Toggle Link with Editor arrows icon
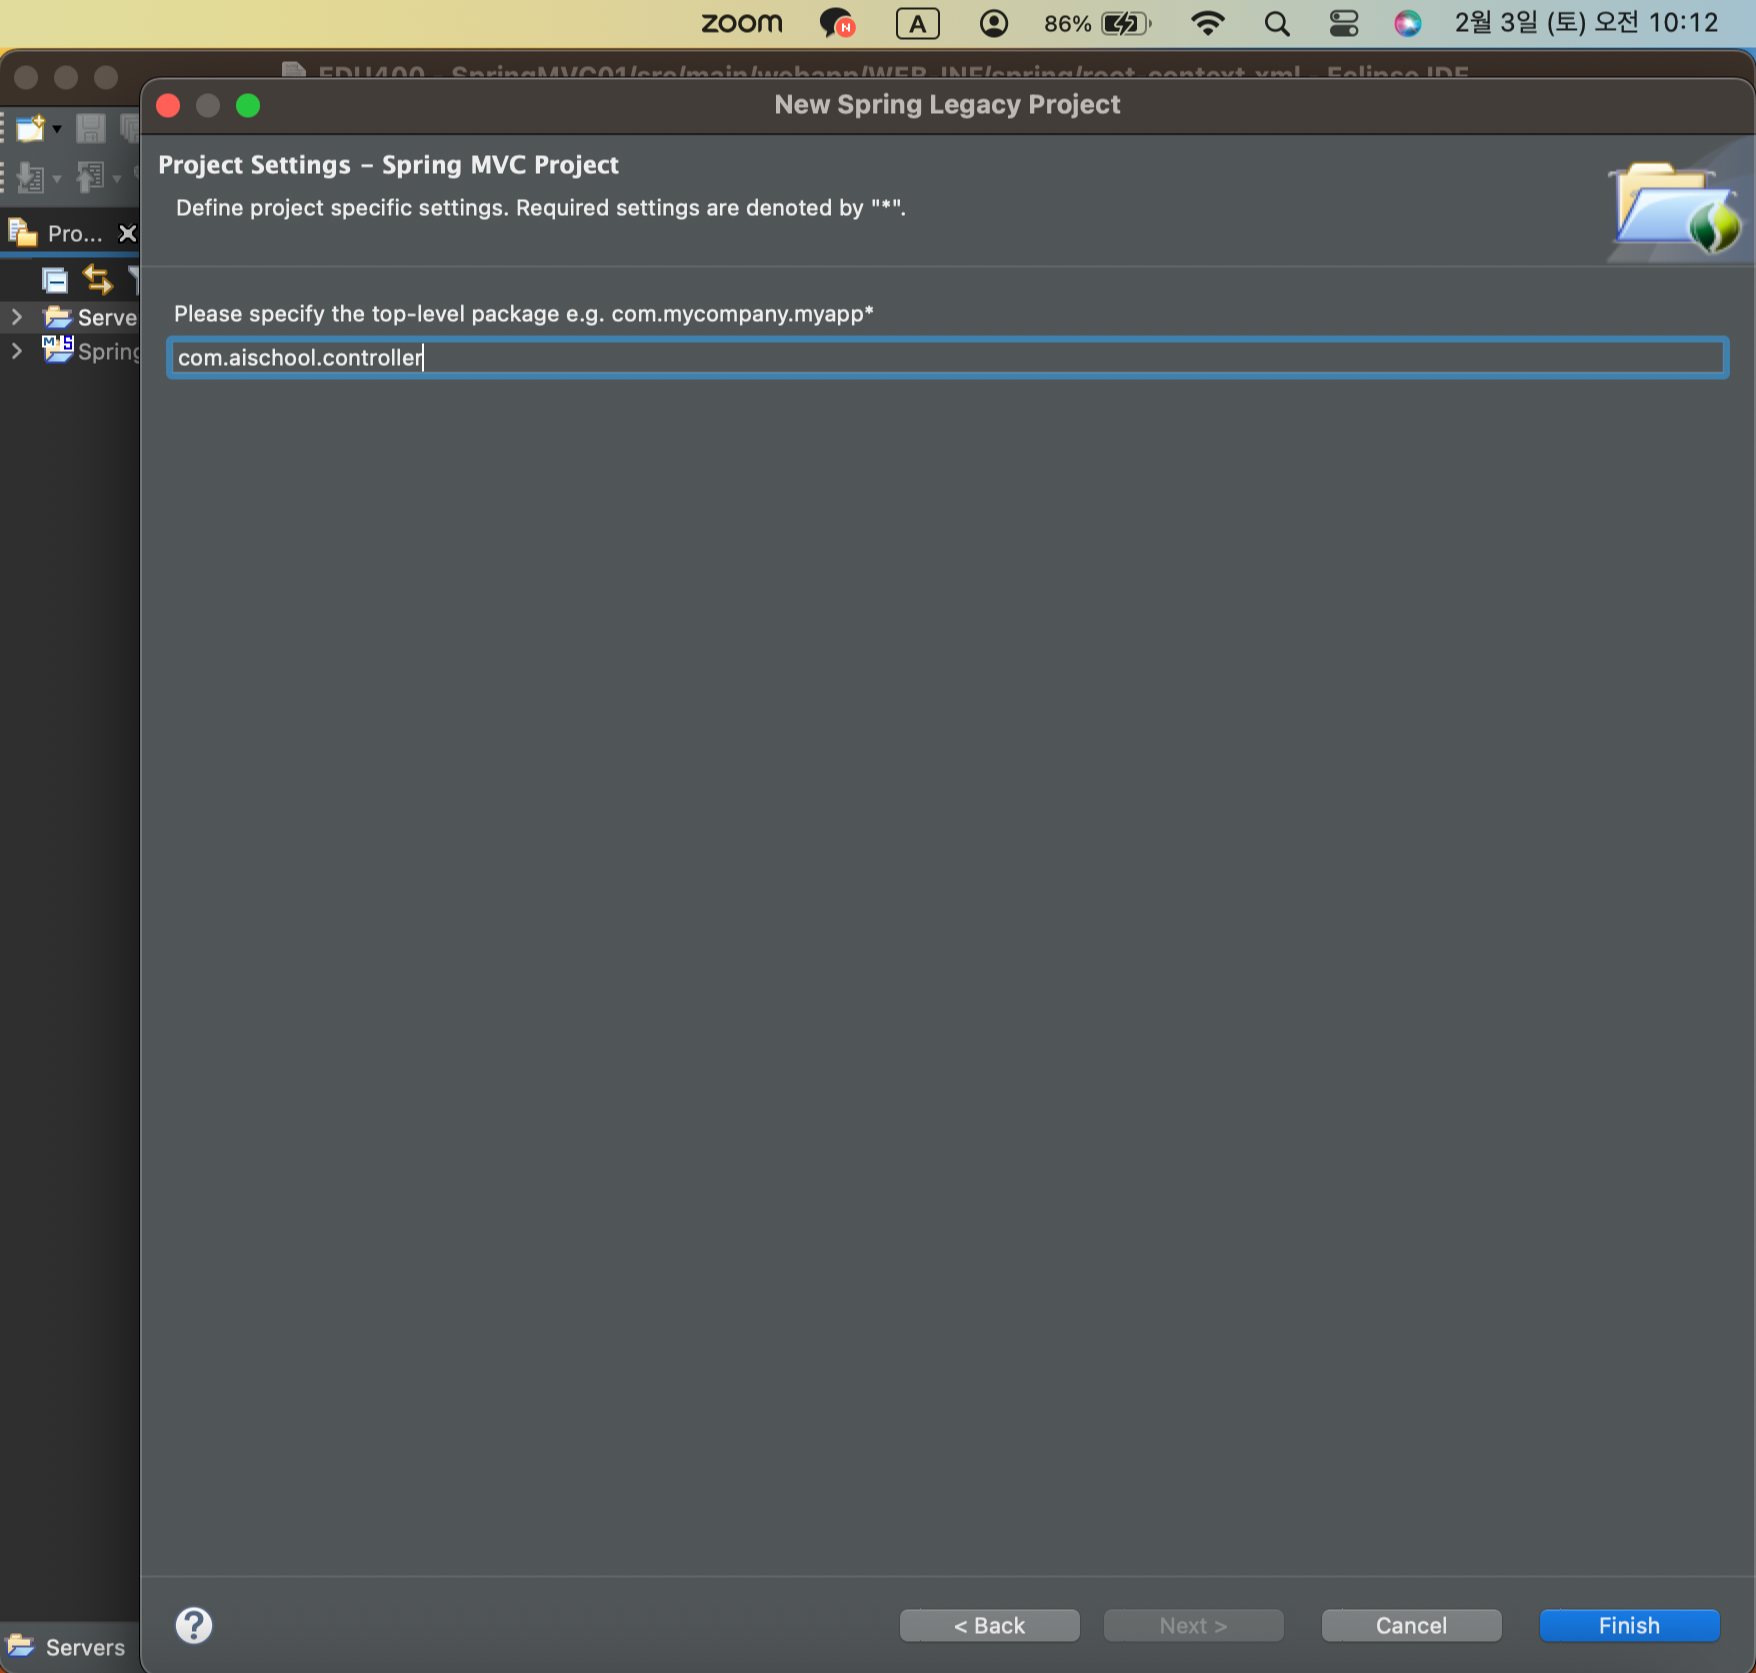The height and width of the screenshot is (1673, 1756). (97, 280)
